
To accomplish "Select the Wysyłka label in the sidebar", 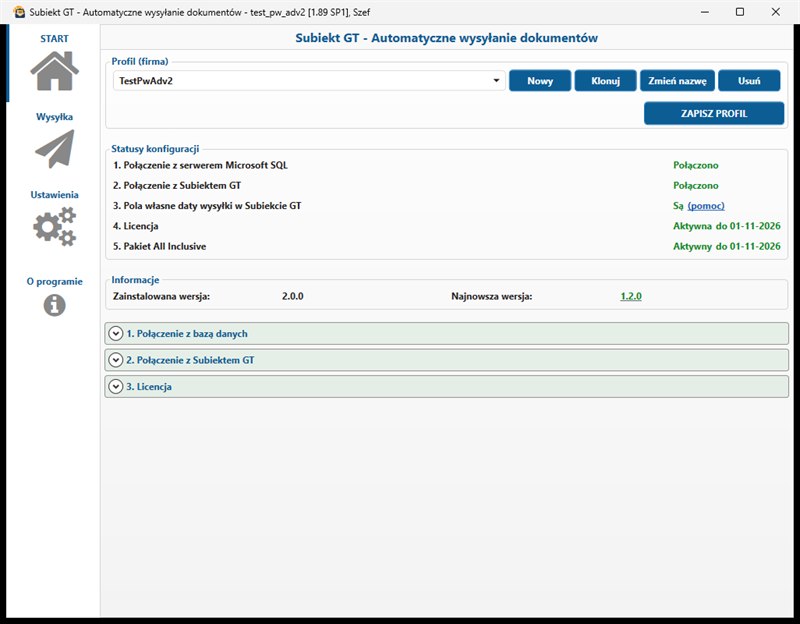I will pos(54,117).
